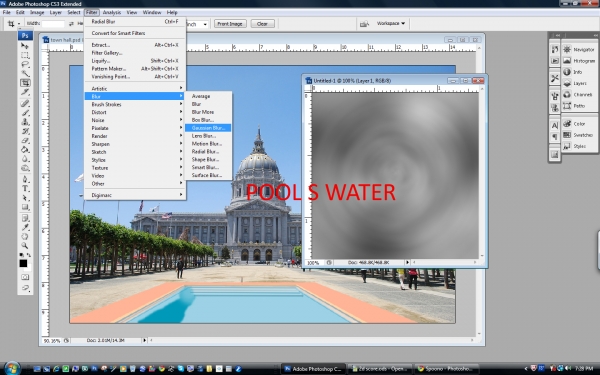Select the Lasso tool
The image size is (600, 375).
tap(25, 64)
